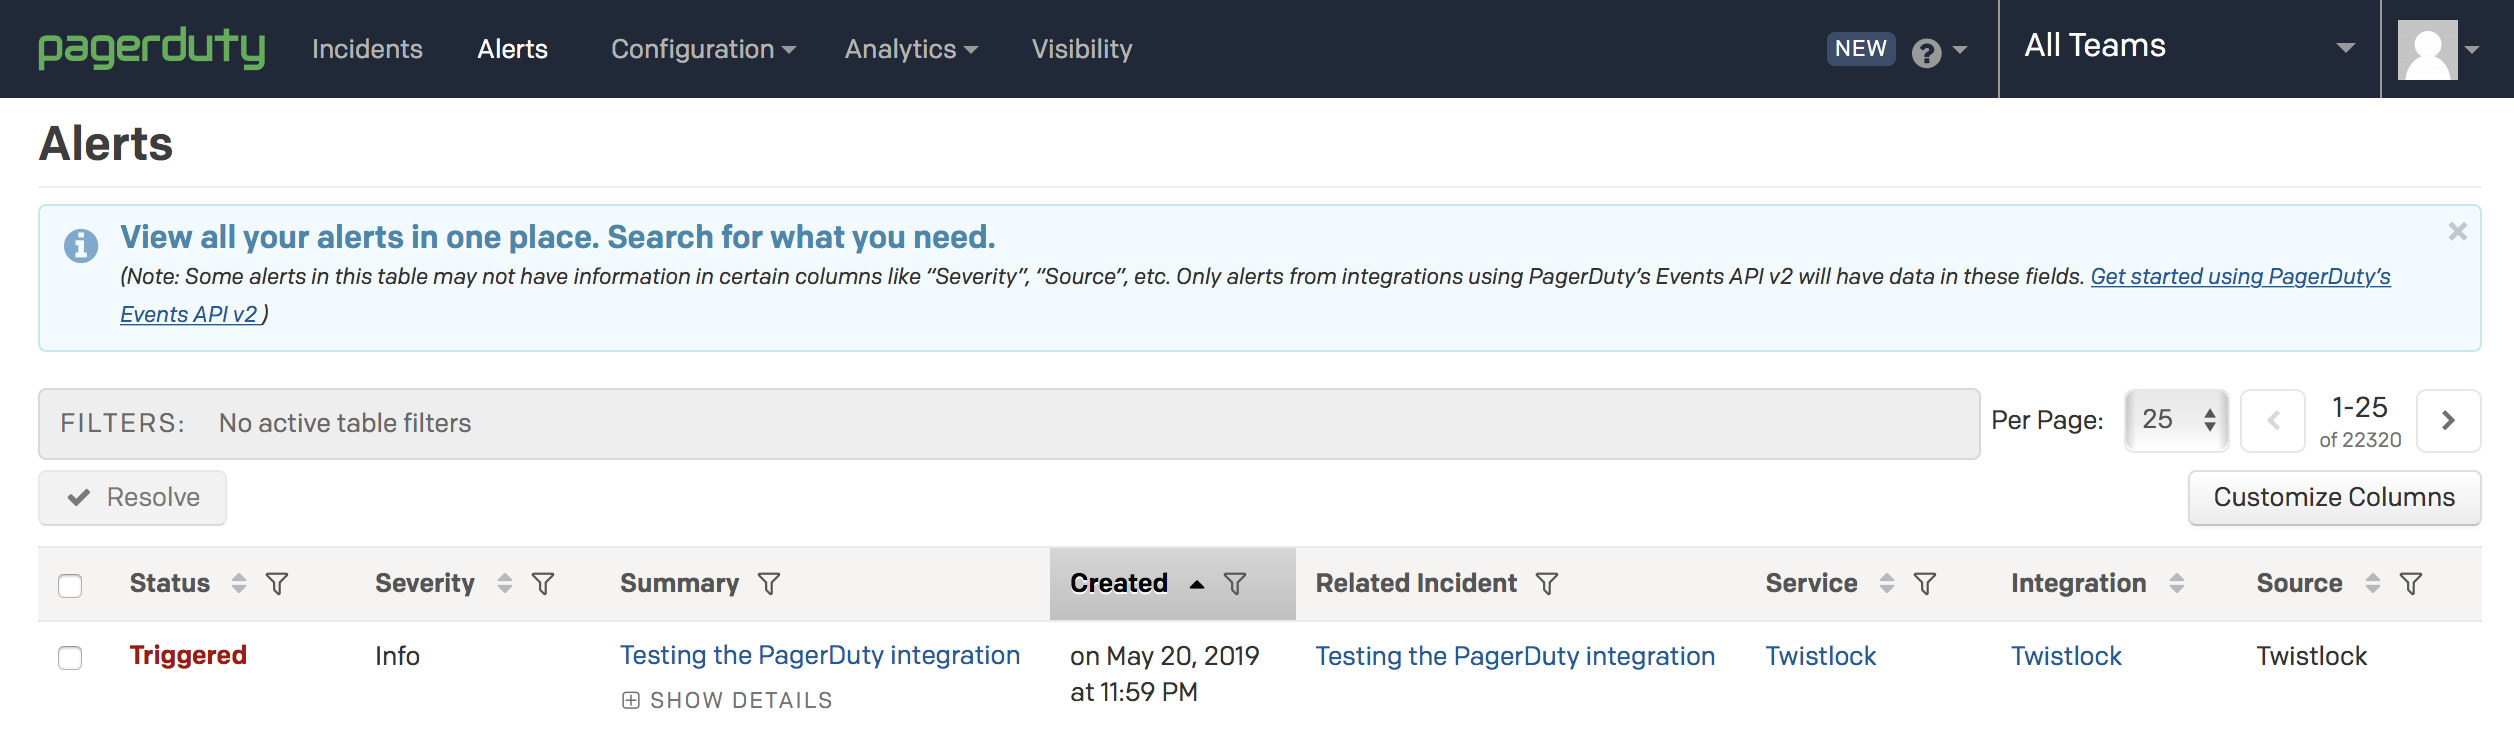Viewport: 2514px width, 732px height.
Task: Open the related incident link
Action: tap(1515, 656)
